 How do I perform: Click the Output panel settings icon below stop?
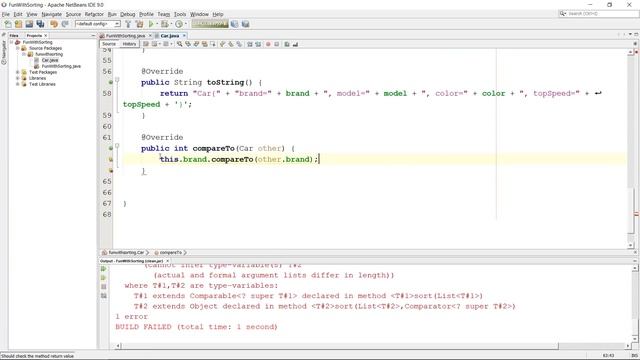pyautogui.click(x=104, y=296)
